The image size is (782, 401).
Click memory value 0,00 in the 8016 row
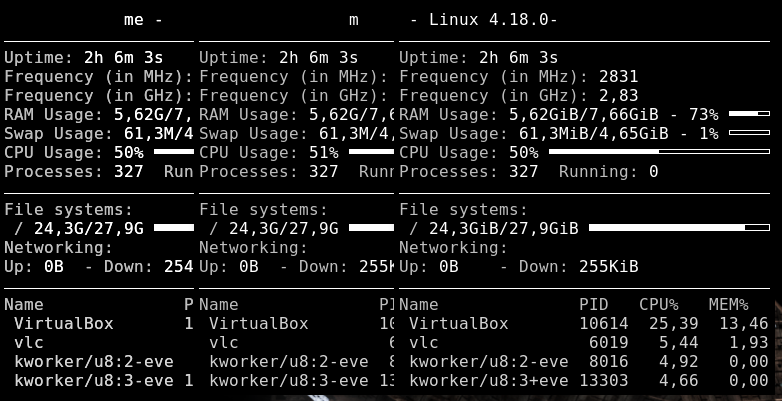(749, 361)
